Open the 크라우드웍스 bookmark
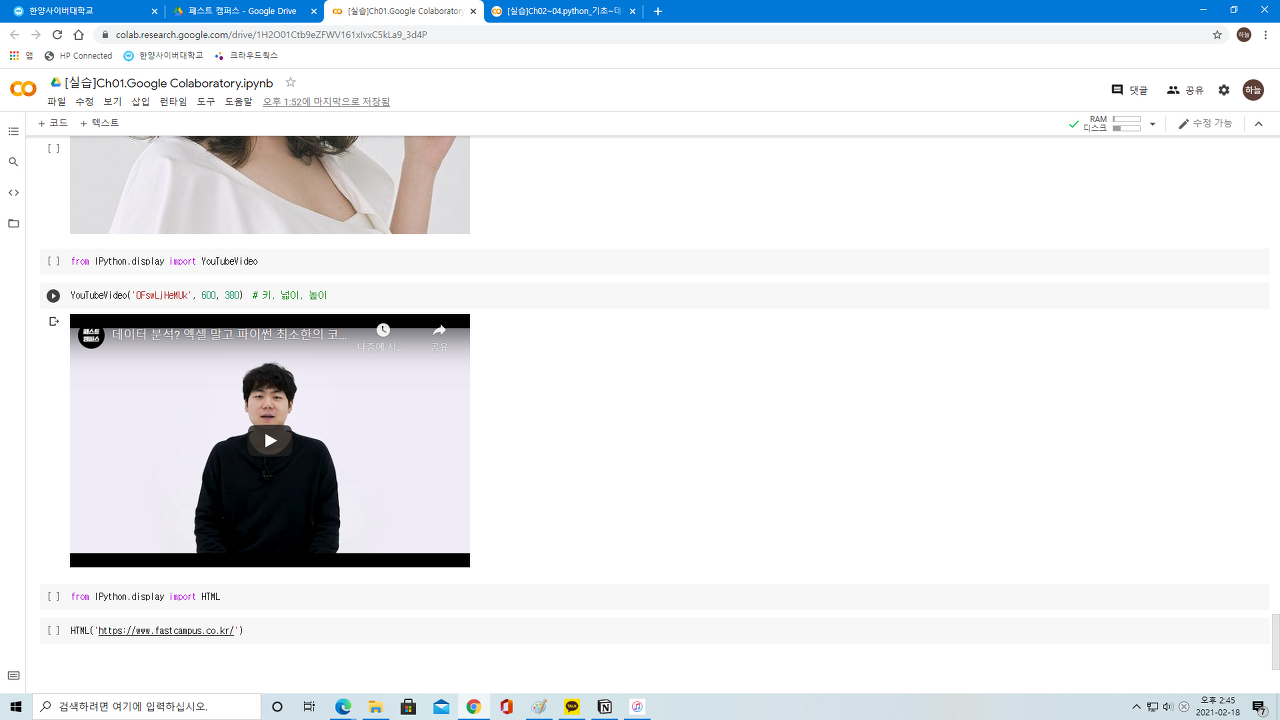Image resolution: width=1280 pixels, height=720 pixels. pos(246,56)
